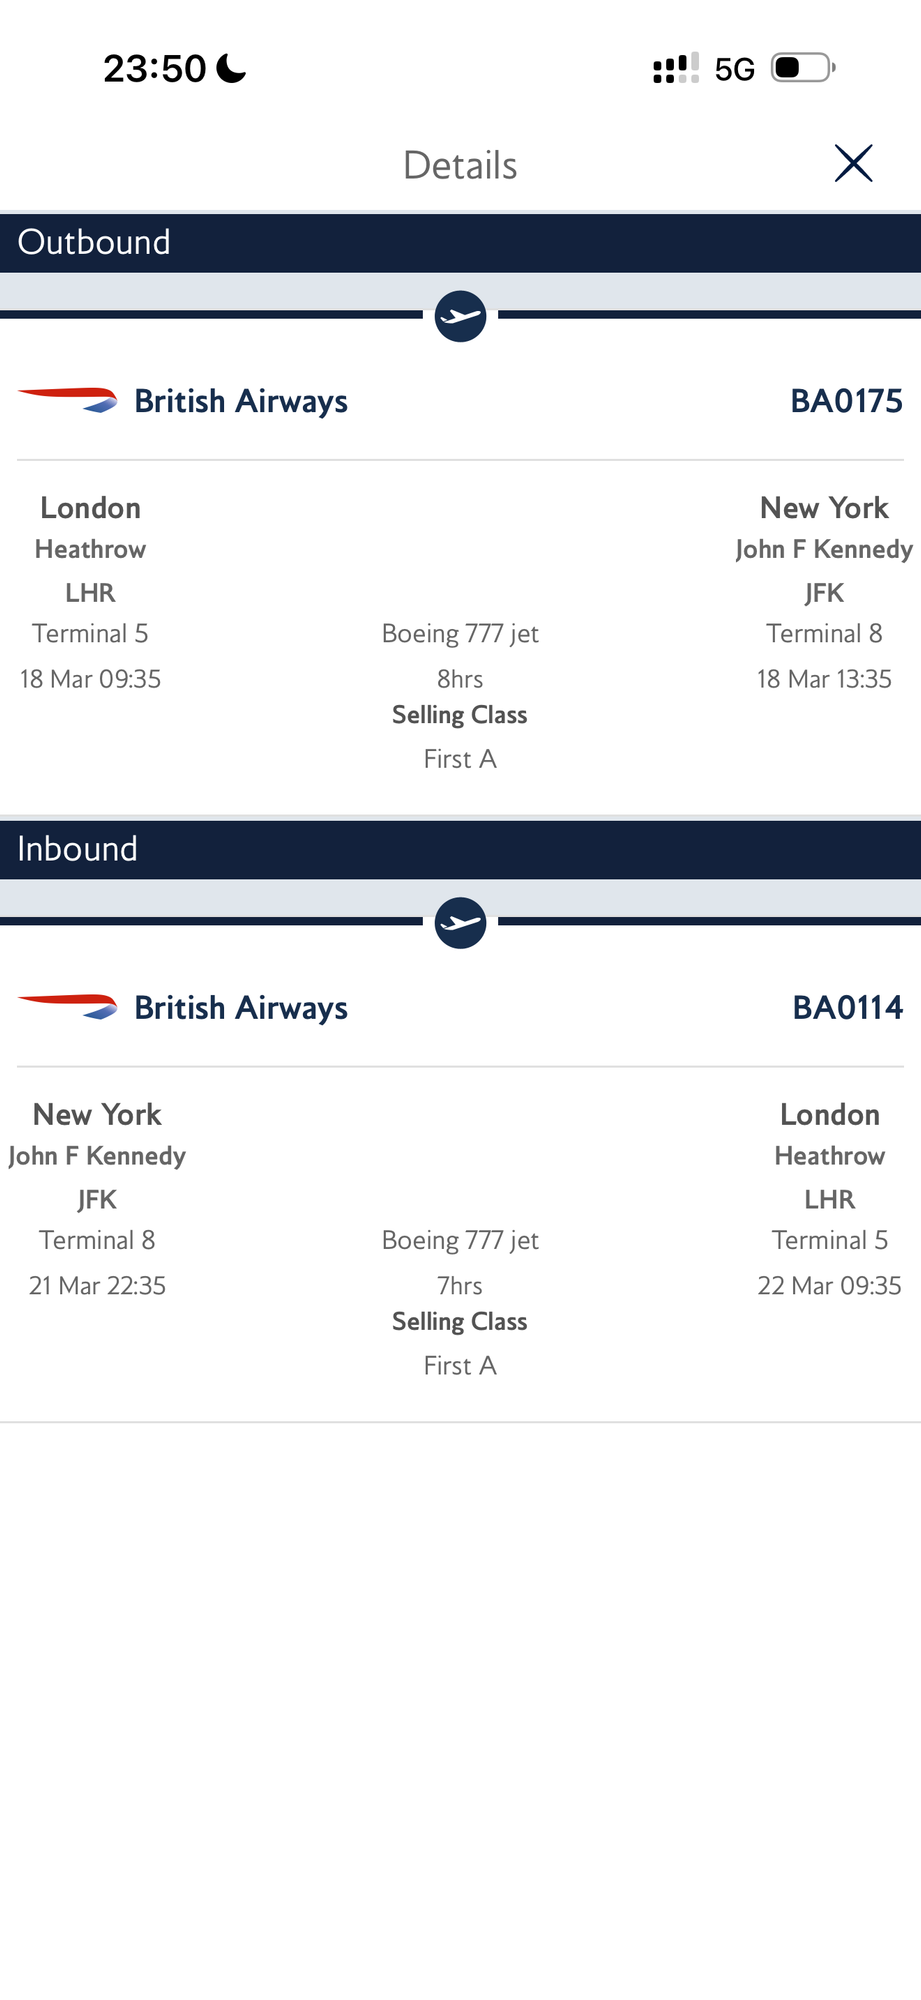Tap inbound arrival time 22 Mar 09:35

pyautogui.click(x=829, y=1285)
